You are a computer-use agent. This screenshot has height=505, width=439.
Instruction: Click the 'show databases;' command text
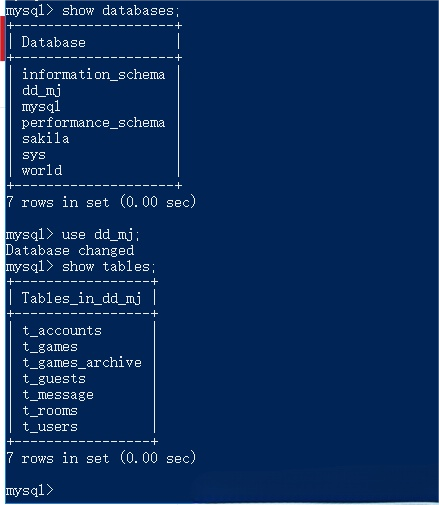click(121, 11)
